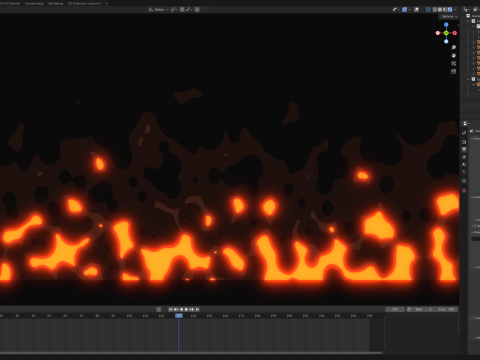Select rendered viewport shading

click(450, 9)
